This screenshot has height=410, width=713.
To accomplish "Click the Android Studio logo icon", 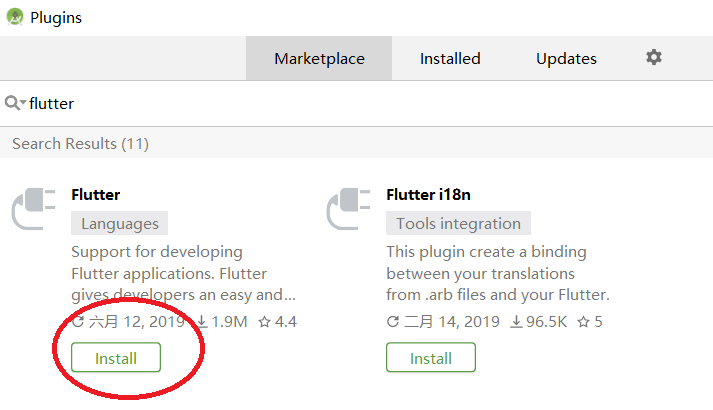I will tap(15, 17).
